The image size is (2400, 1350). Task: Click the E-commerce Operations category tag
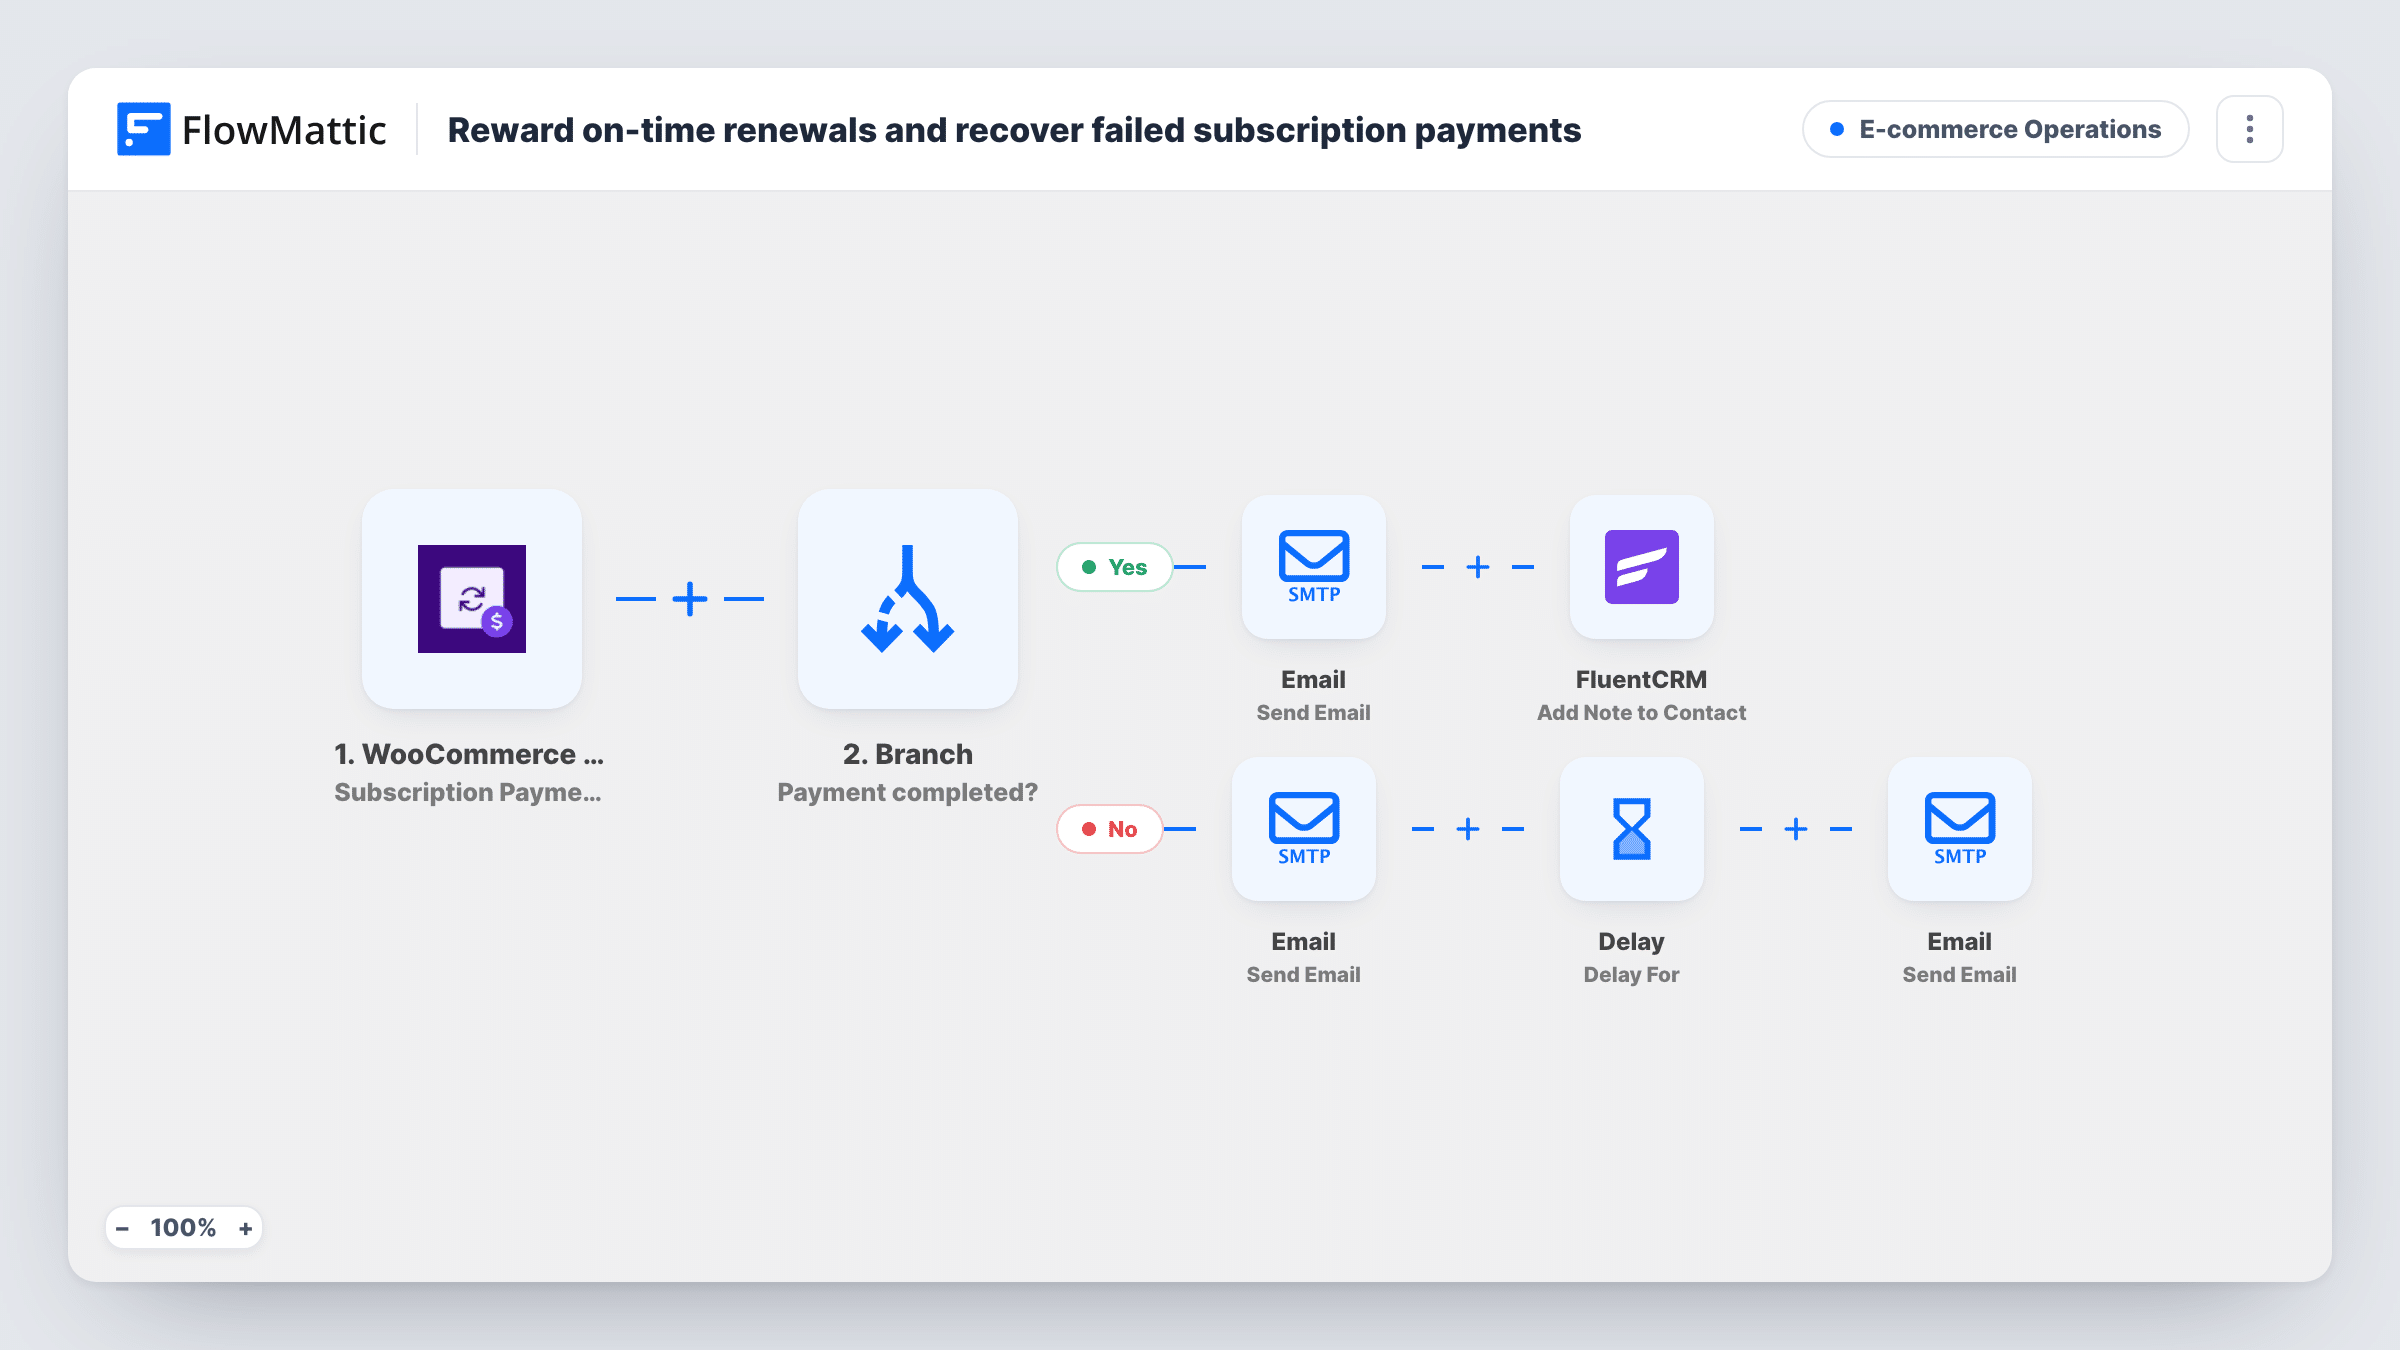[x=1995, y=129]
